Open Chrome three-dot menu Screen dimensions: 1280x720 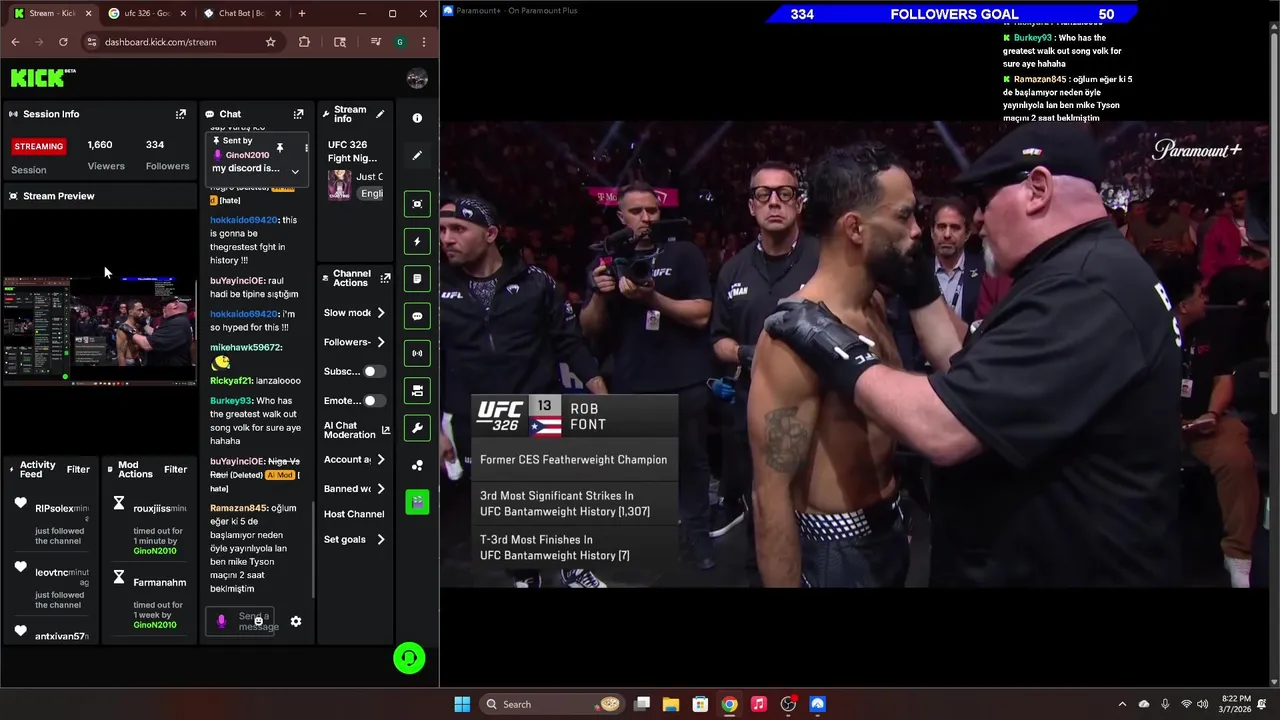pos(424,42)
